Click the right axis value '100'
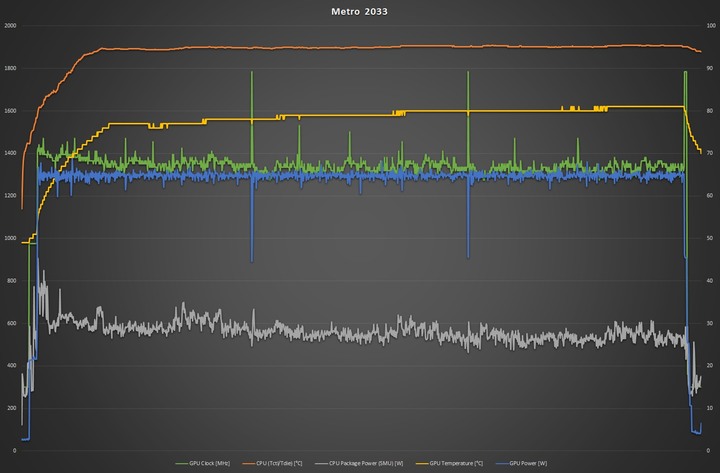The image size is (720, 473). [x=711, y=26]
